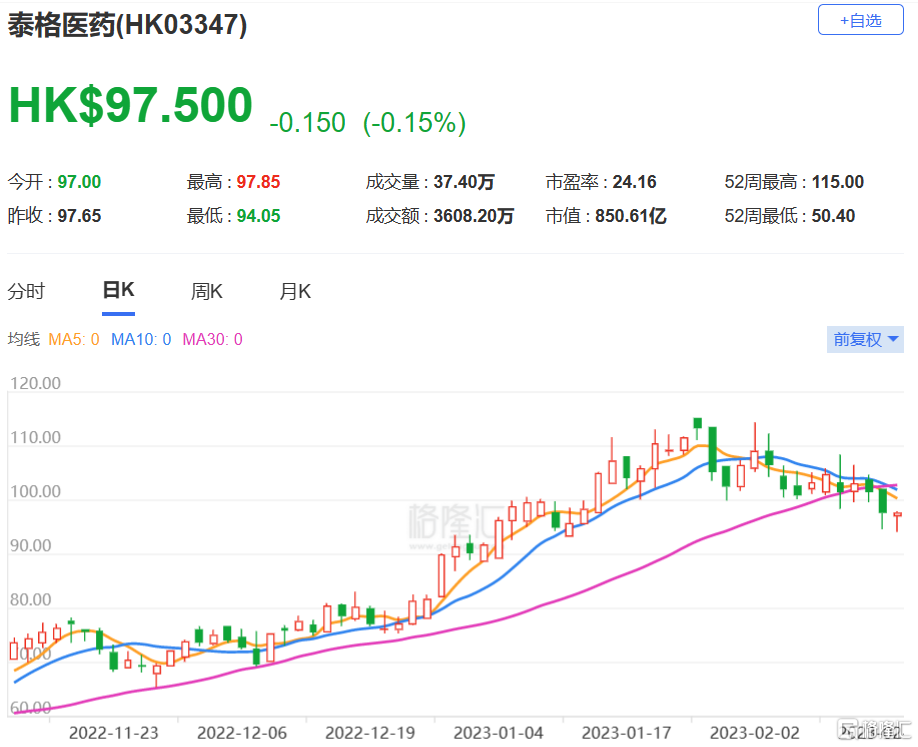Viewport: 918px width, 747px height.
Task: Click the HK$97.500 current price
Action: pos(131,105)
